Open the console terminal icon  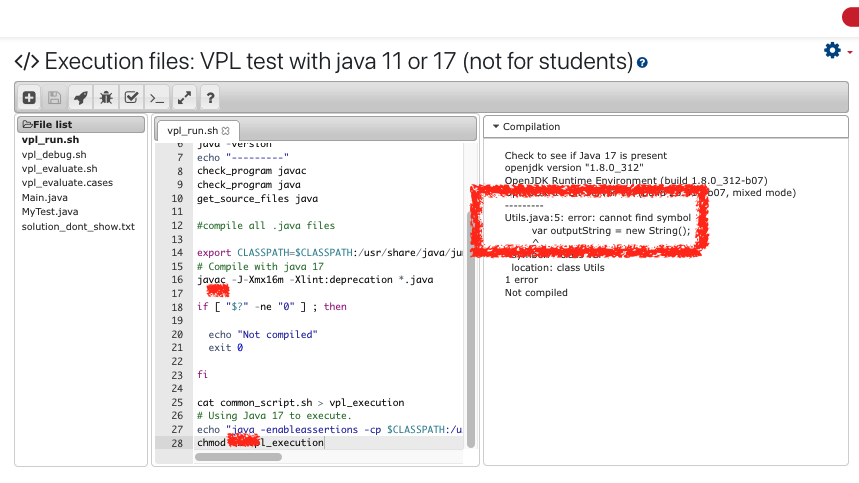click(x=157, y=98)
